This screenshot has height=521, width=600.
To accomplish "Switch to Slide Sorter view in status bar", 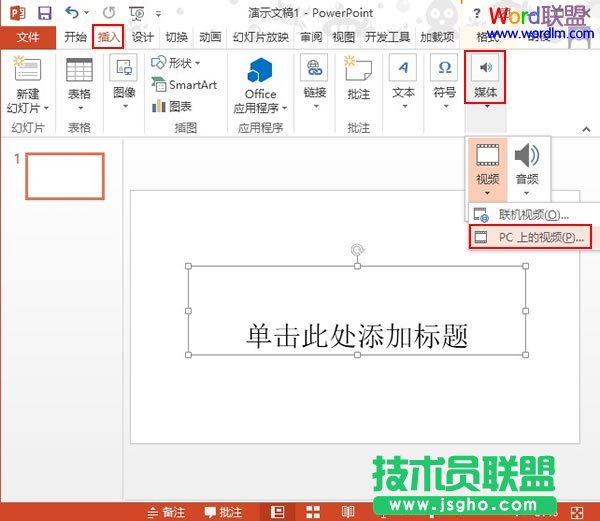I will click(313, 512).
